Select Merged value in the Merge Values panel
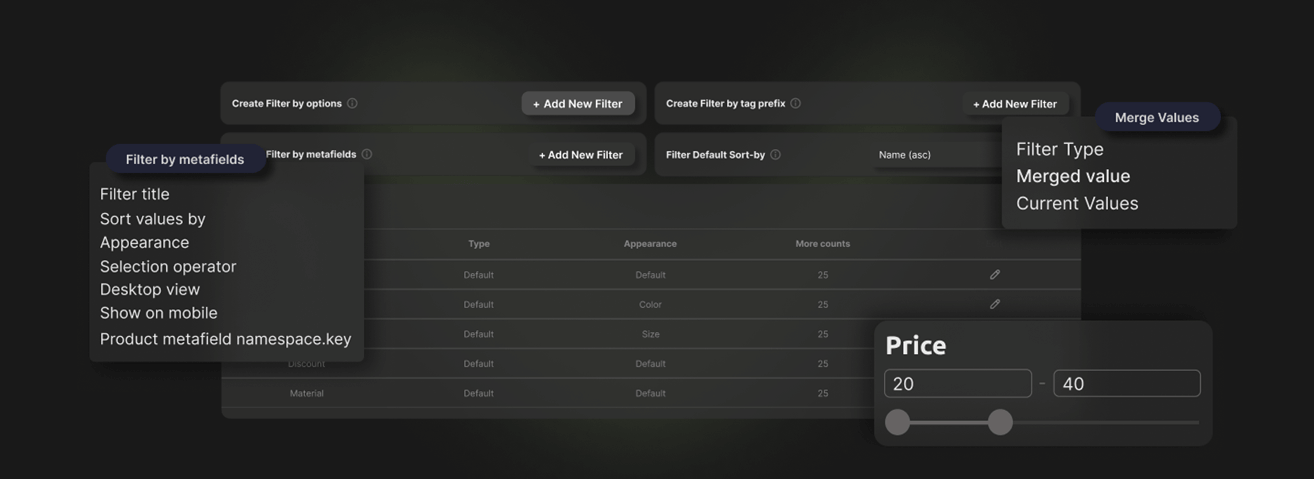The height and width of the screenshot is (479, 1314). pyautogui.click(x=1073, y=176)
